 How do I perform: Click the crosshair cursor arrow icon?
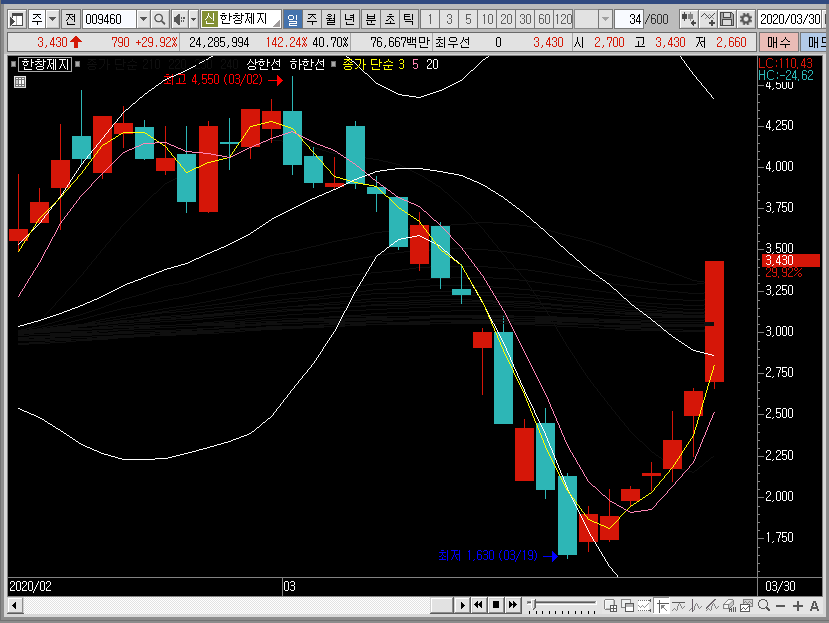coord(661,606)
